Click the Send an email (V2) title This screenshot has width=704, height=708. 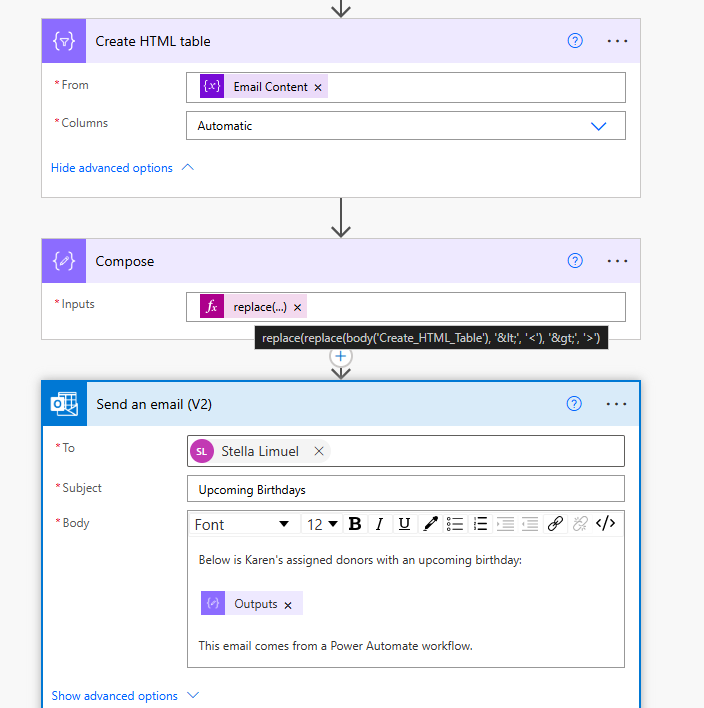point(154,404)
